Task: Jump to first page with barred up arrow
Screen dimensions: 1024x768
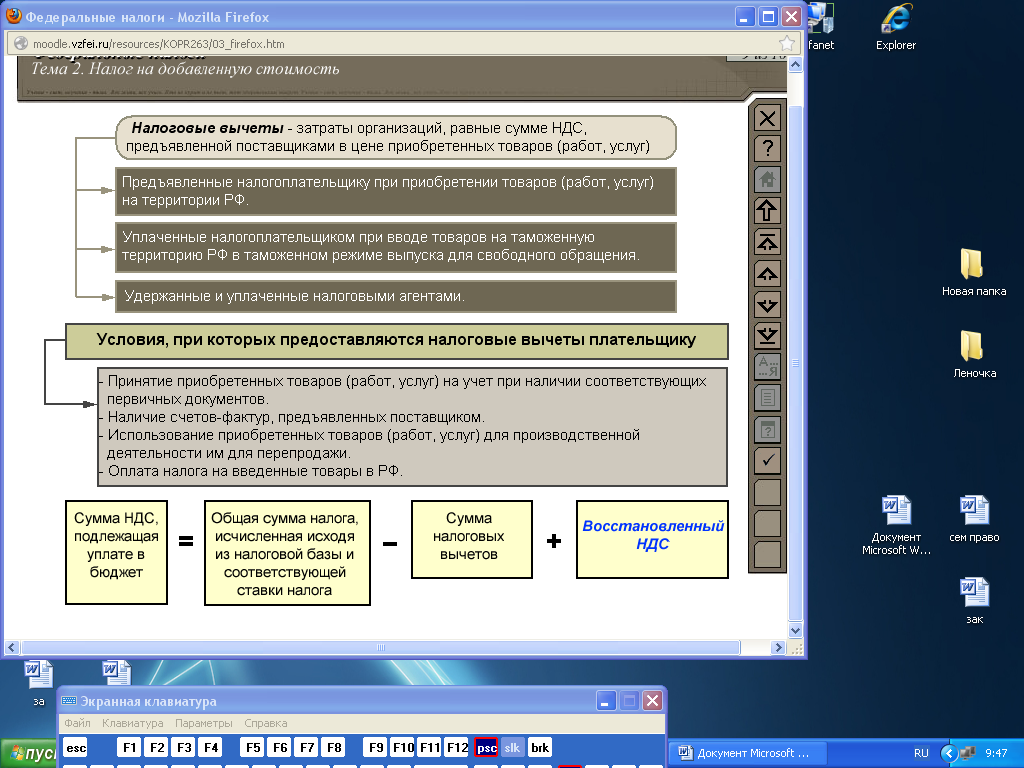Action: coord(767,242)
